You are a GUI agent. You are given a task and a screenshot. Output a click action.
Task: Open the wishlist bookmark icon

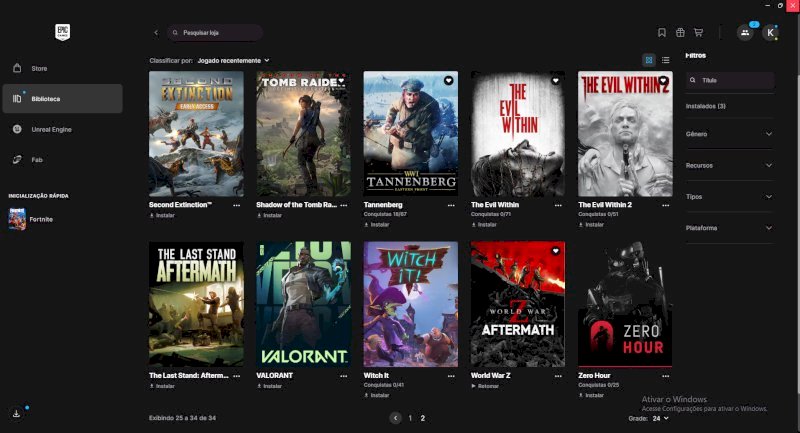pyautogui.click(x=662, y=33)
